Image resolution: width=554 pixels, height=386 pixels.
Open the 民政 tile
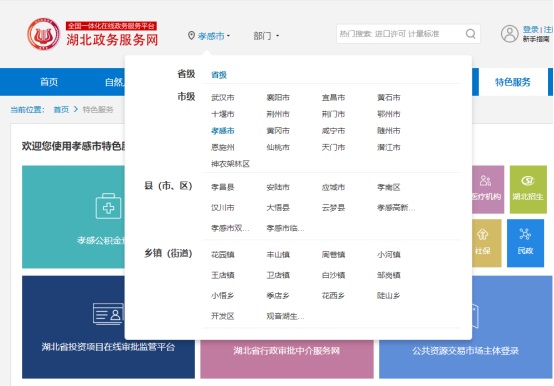pyautogui.click(x=525, y=243)
